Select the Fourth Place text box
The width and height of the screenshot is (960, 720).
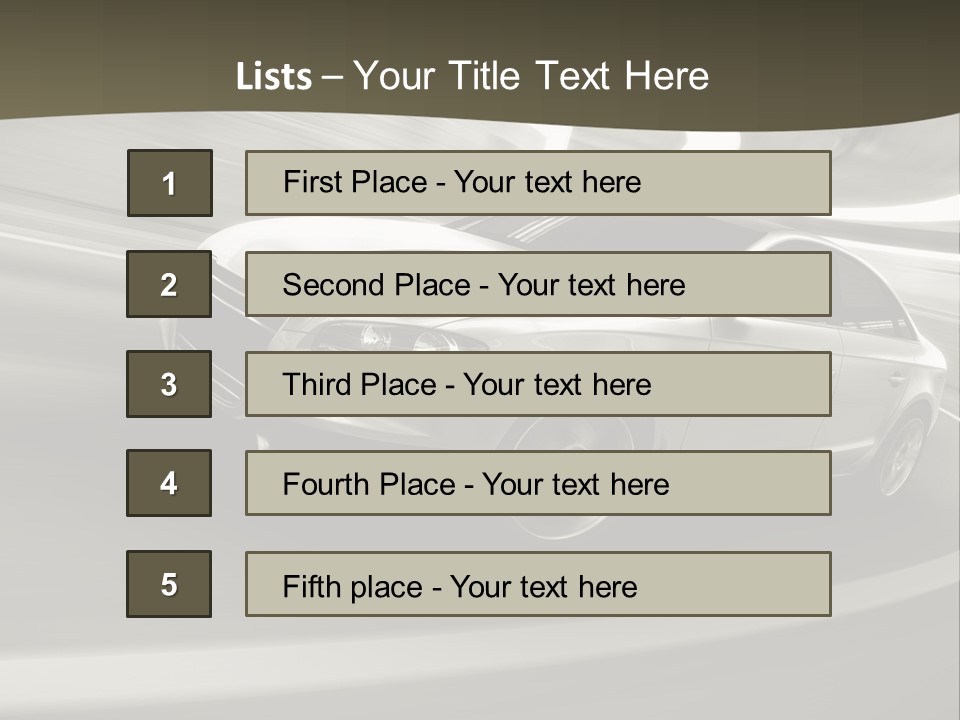click(538, 483)
